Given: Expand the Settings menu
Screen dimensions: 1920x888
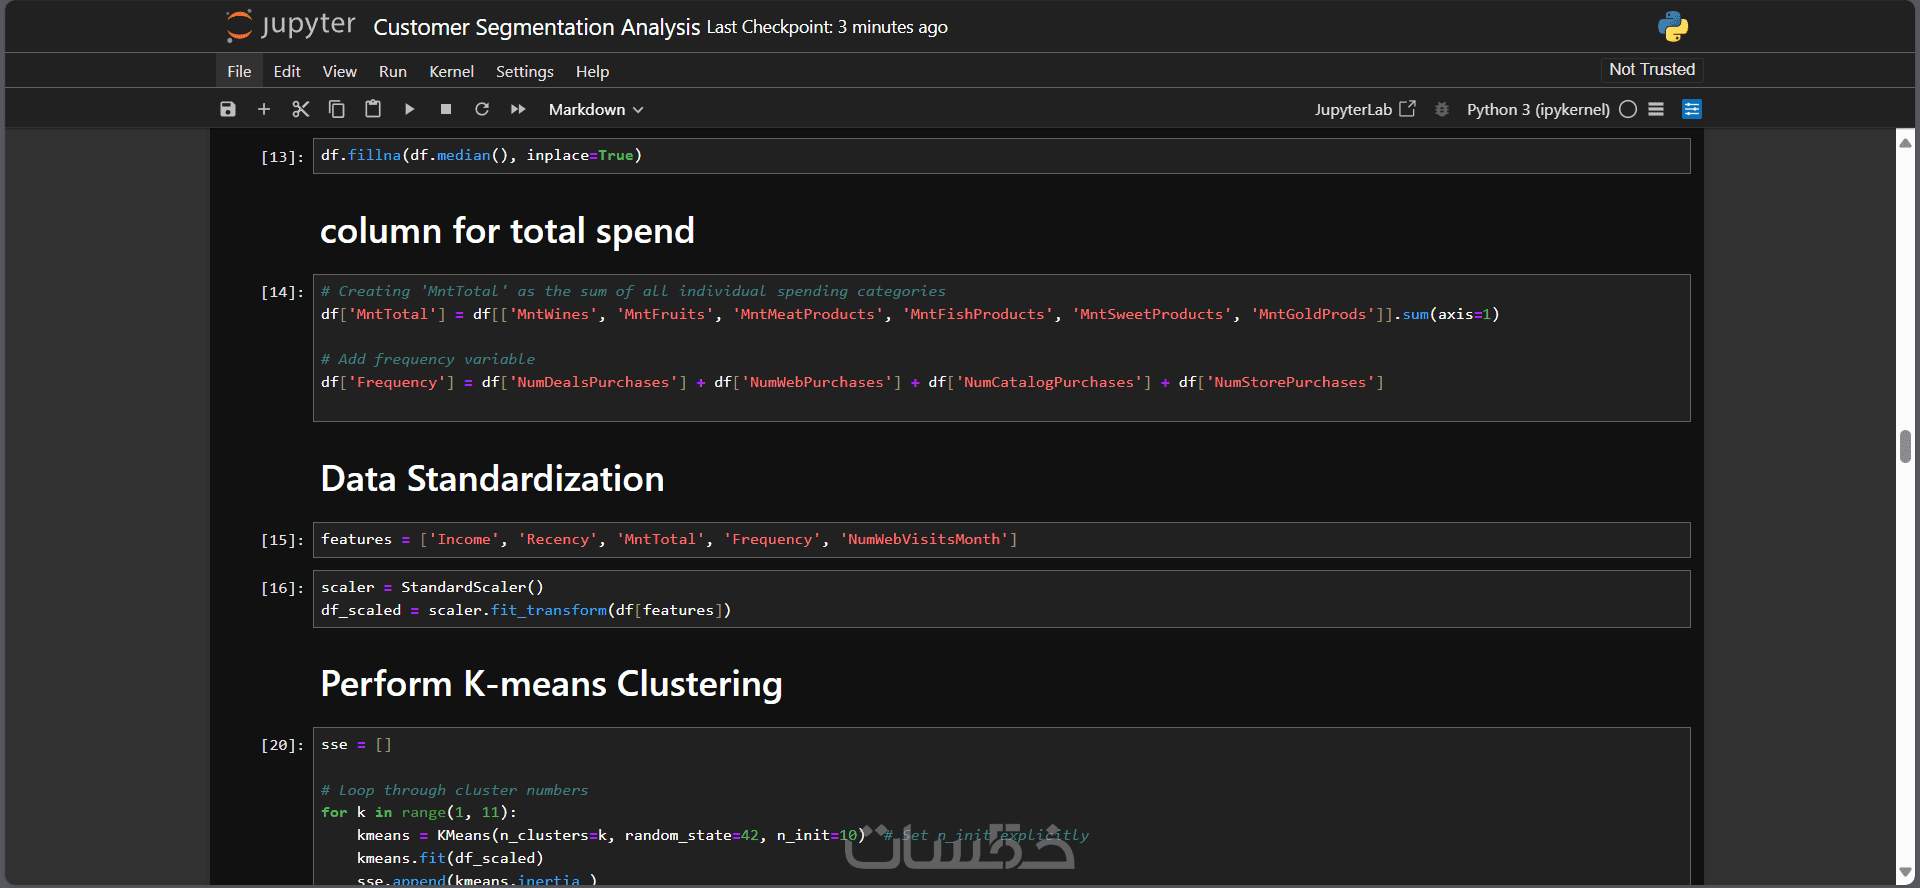Looking at the screenshot, I should (524, 71).
